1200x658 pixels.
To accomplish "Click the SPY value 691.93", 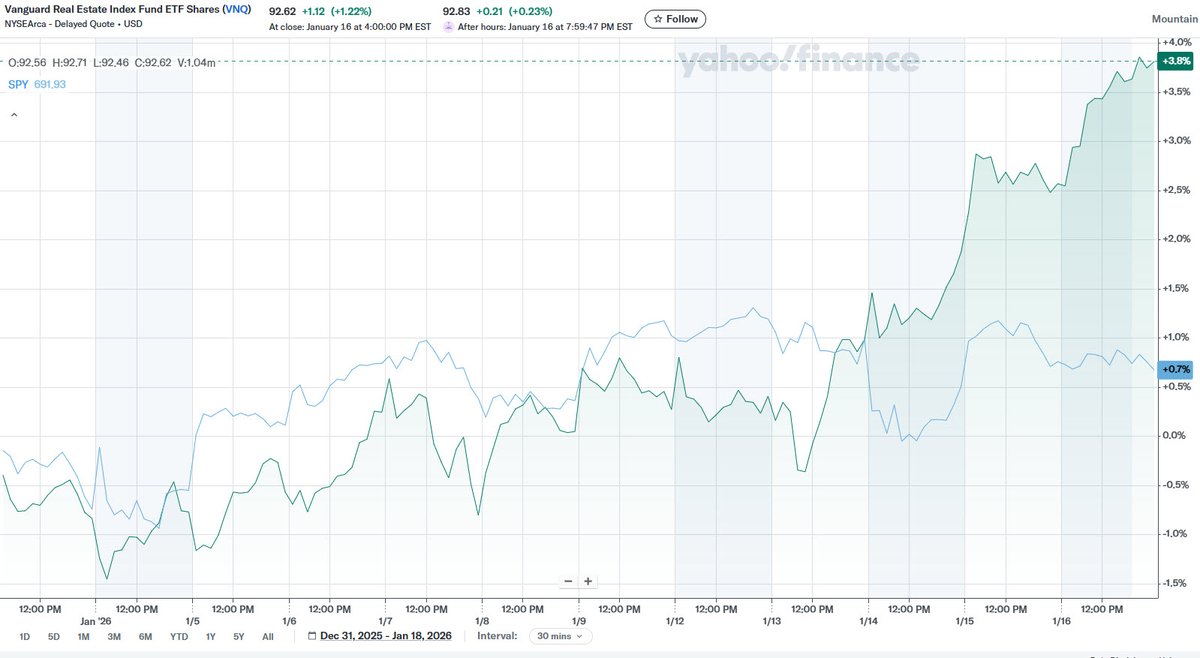I will tap(50, 84).
